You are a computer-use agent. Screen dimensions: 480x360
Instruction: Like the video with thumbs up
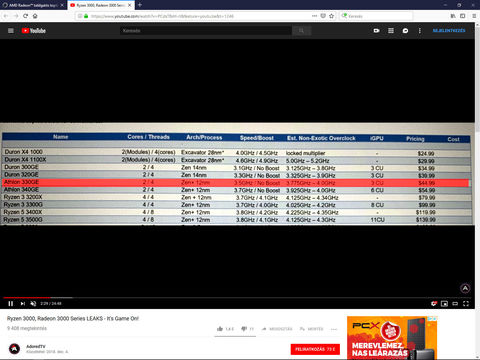coord(225,329)
